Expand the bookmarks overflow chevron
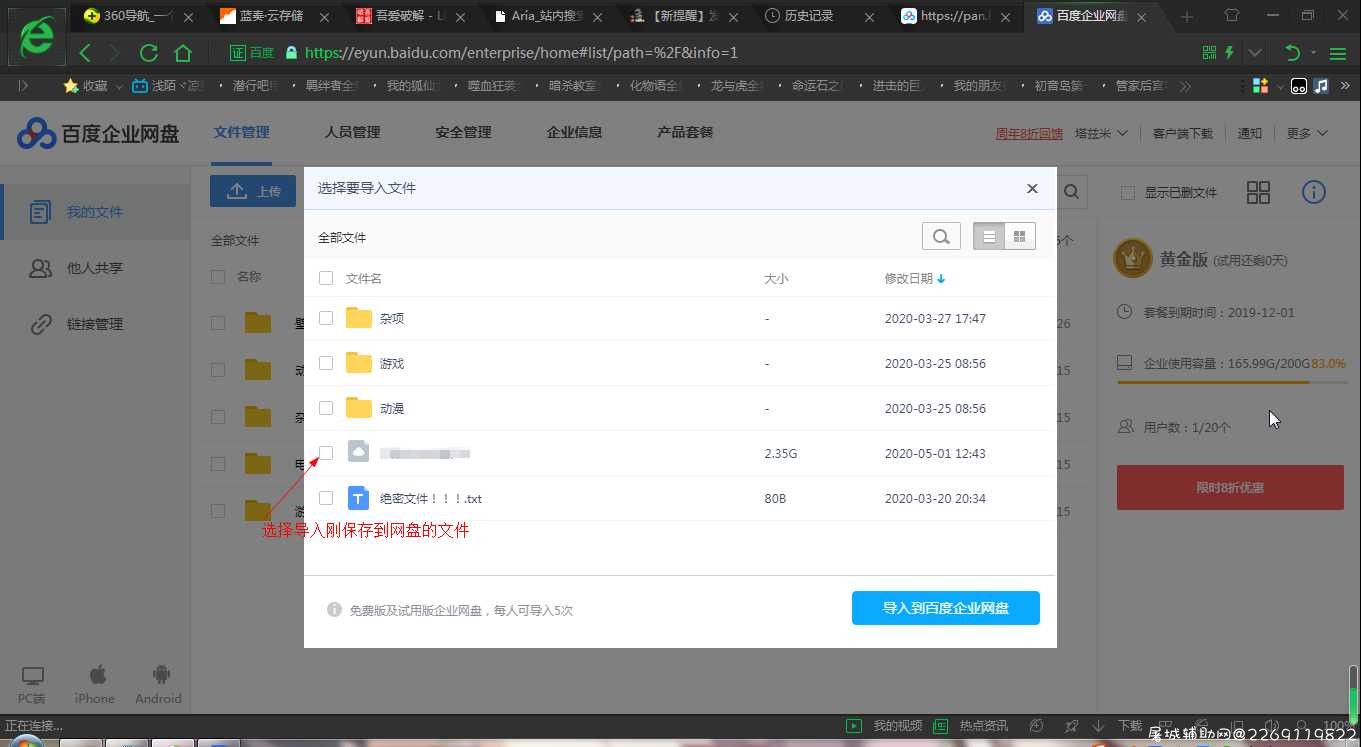 [x=1185, y=86]
